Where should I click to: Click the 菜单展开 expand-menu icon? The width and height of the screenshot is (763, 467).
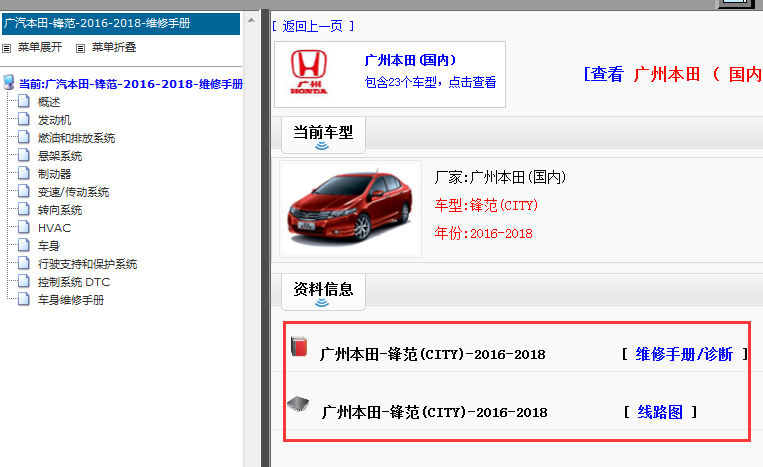pyautogui.click(x=6, y=48)
